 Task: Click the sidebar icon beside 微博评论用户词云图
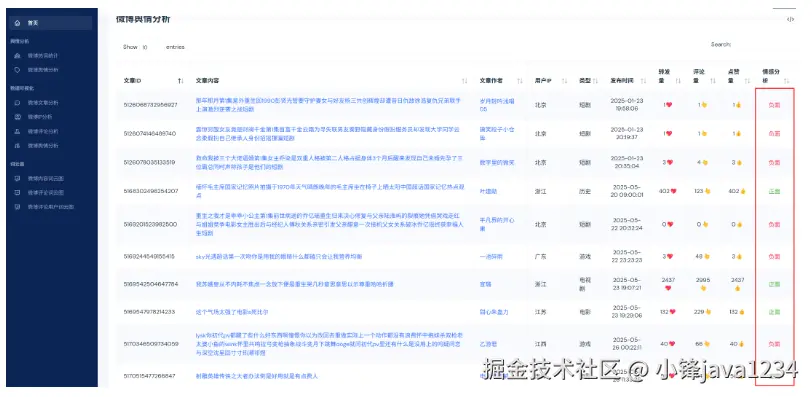(18, 207)
